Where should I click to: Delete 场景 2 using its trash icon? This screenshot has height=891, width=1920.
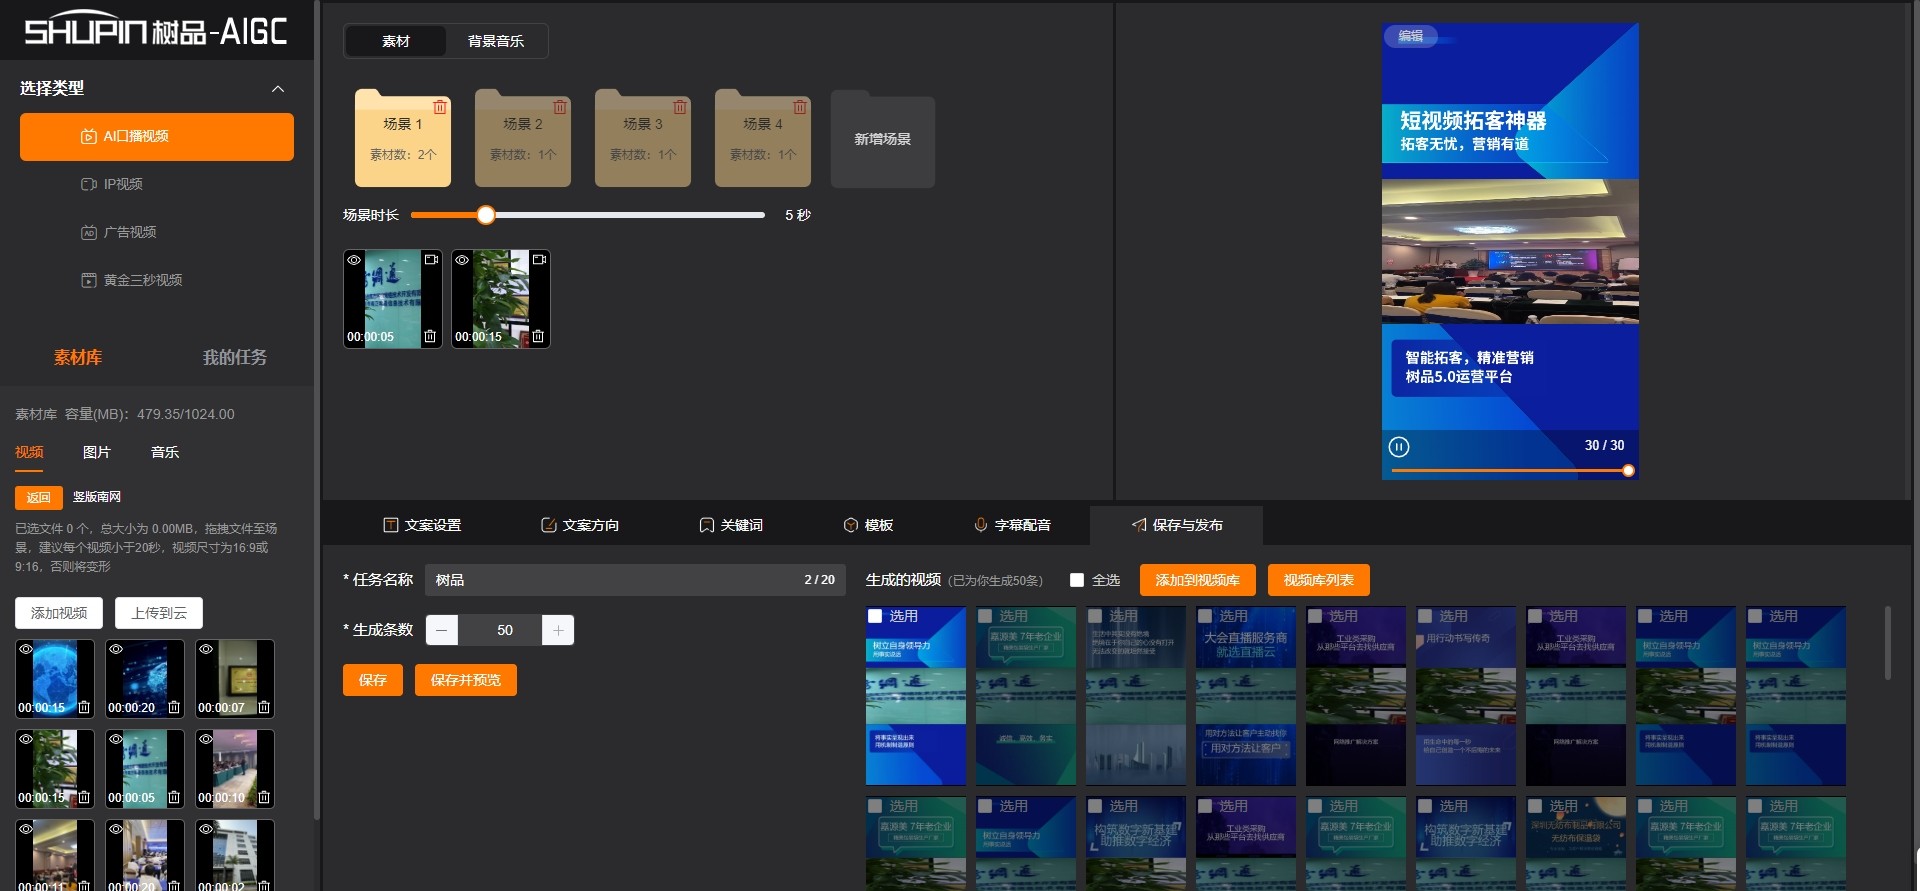(x=560, y=107)
